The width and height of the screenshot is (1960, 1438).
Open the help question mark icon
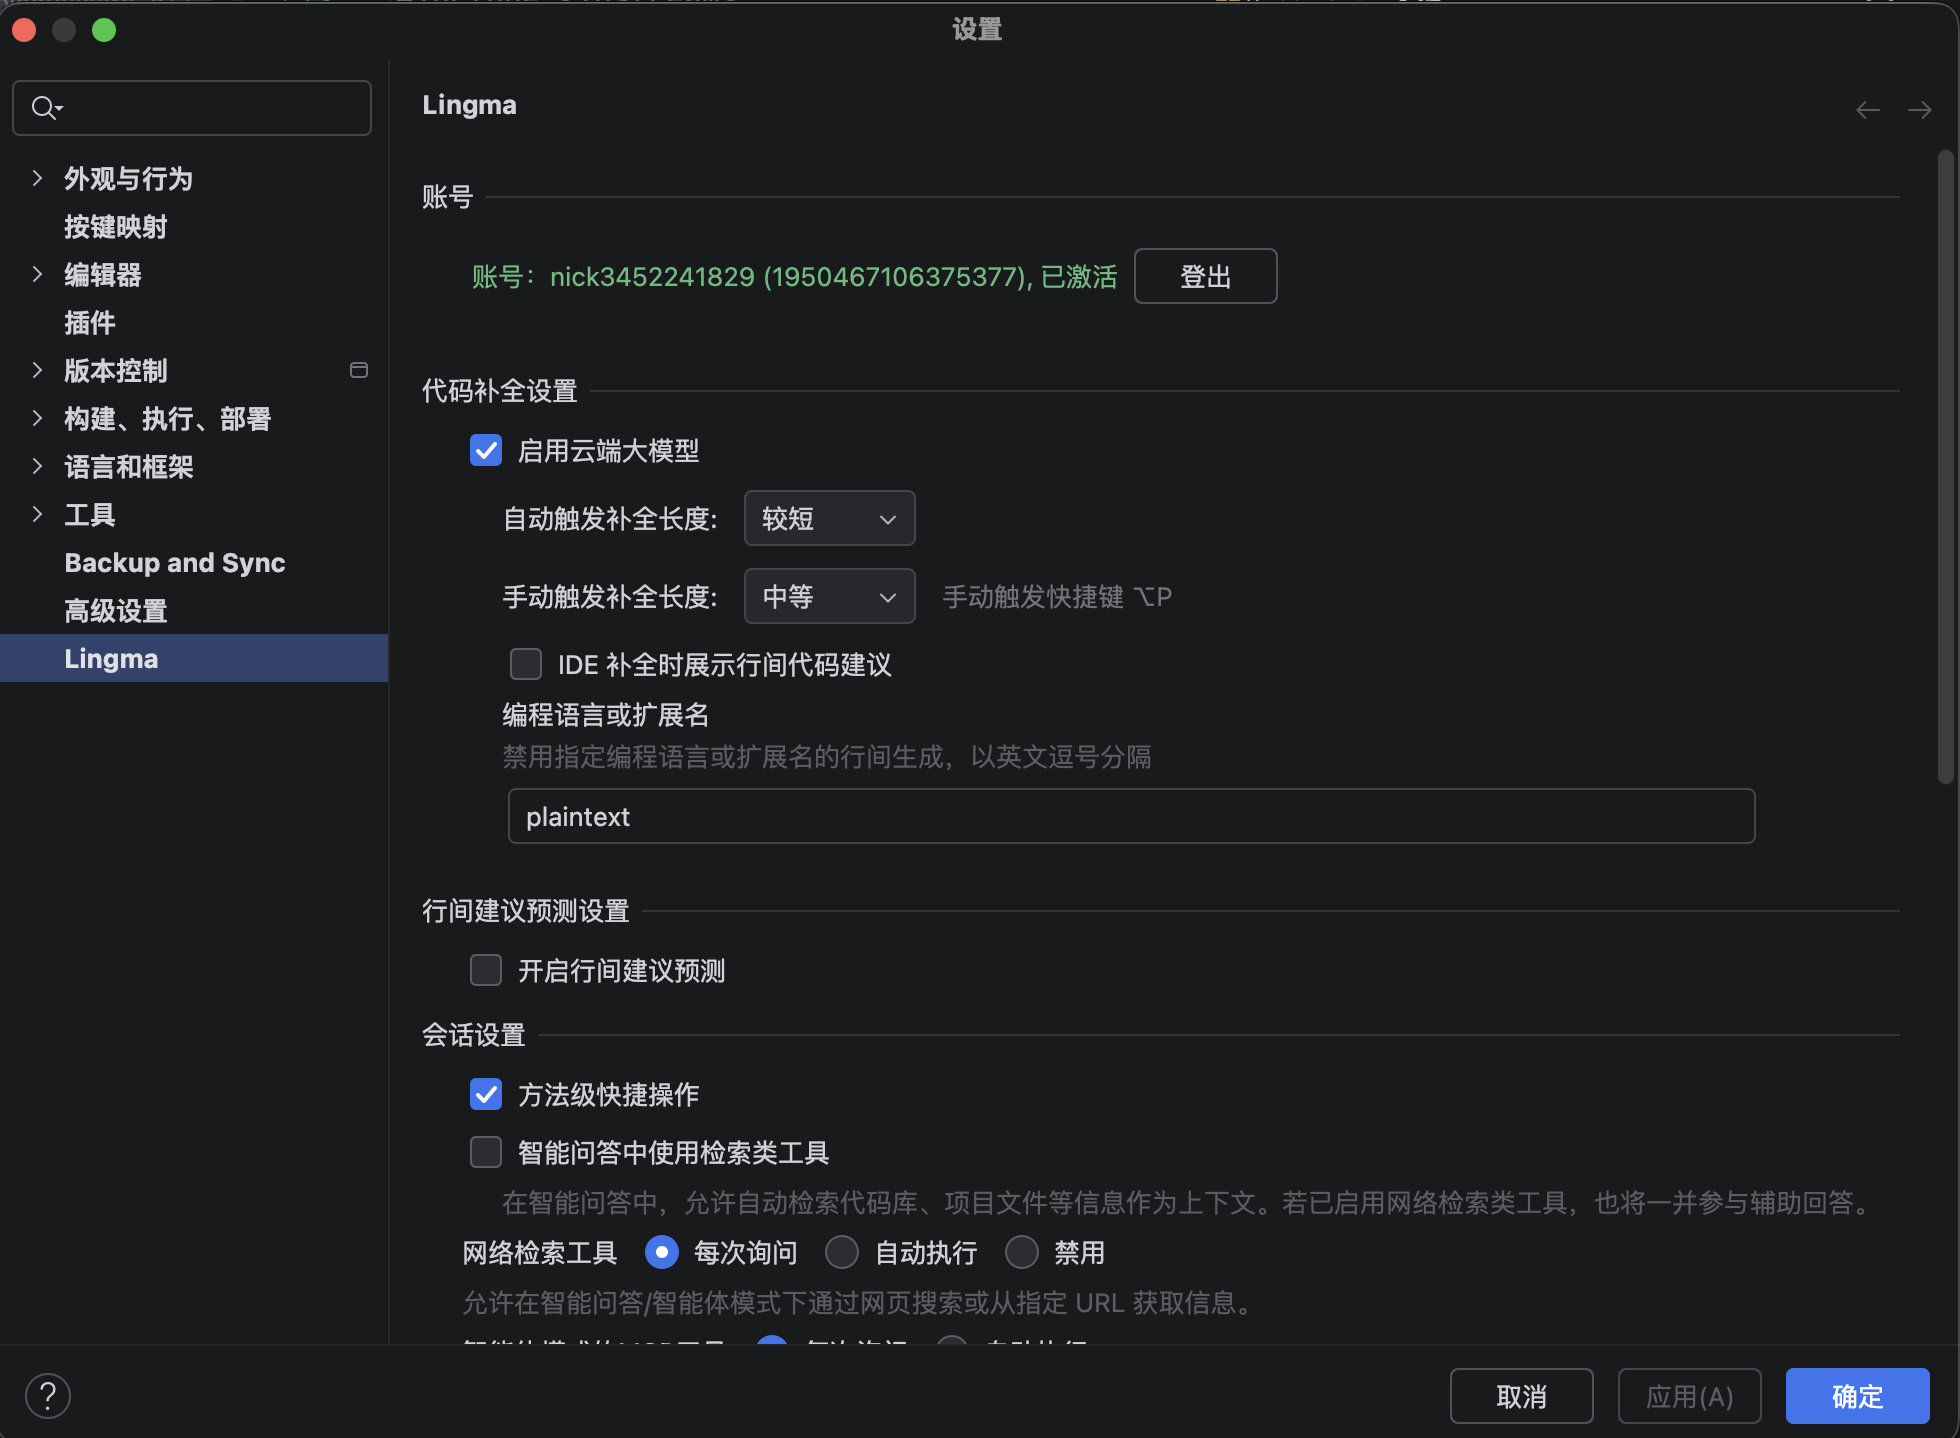coord(48,1395)
